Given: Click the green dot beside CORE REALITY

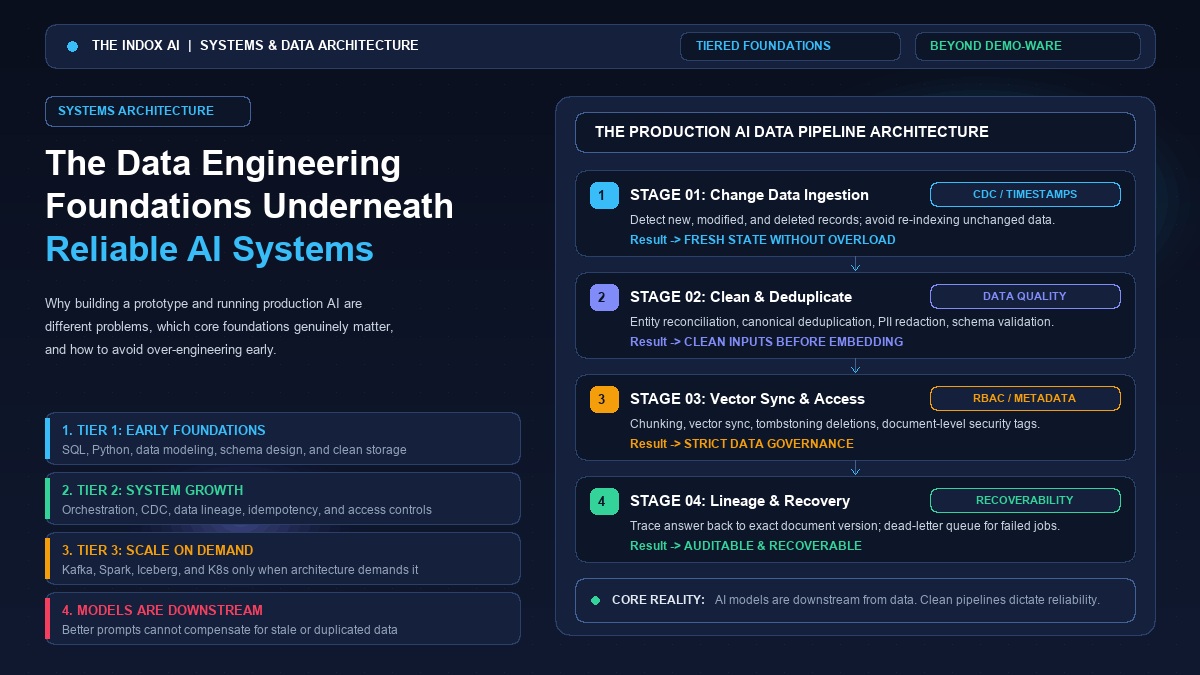Looking at the screenshot, I should (x=596, y=600).
